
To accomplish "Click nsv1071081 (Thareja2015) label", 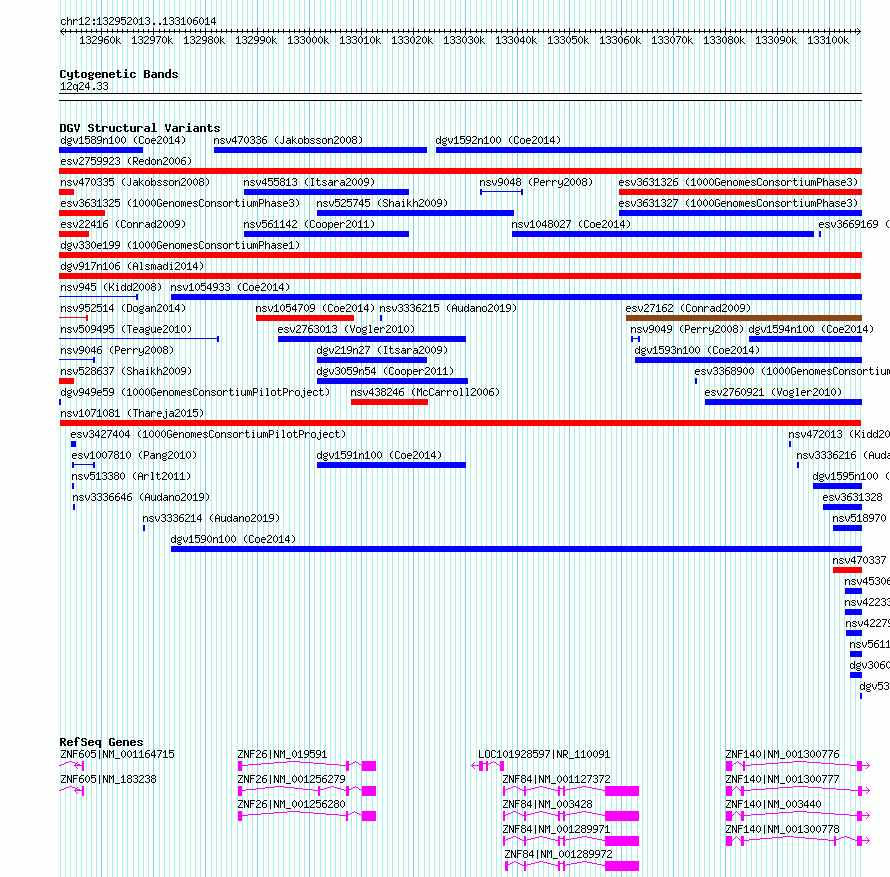I will click(x=132, y=413).
